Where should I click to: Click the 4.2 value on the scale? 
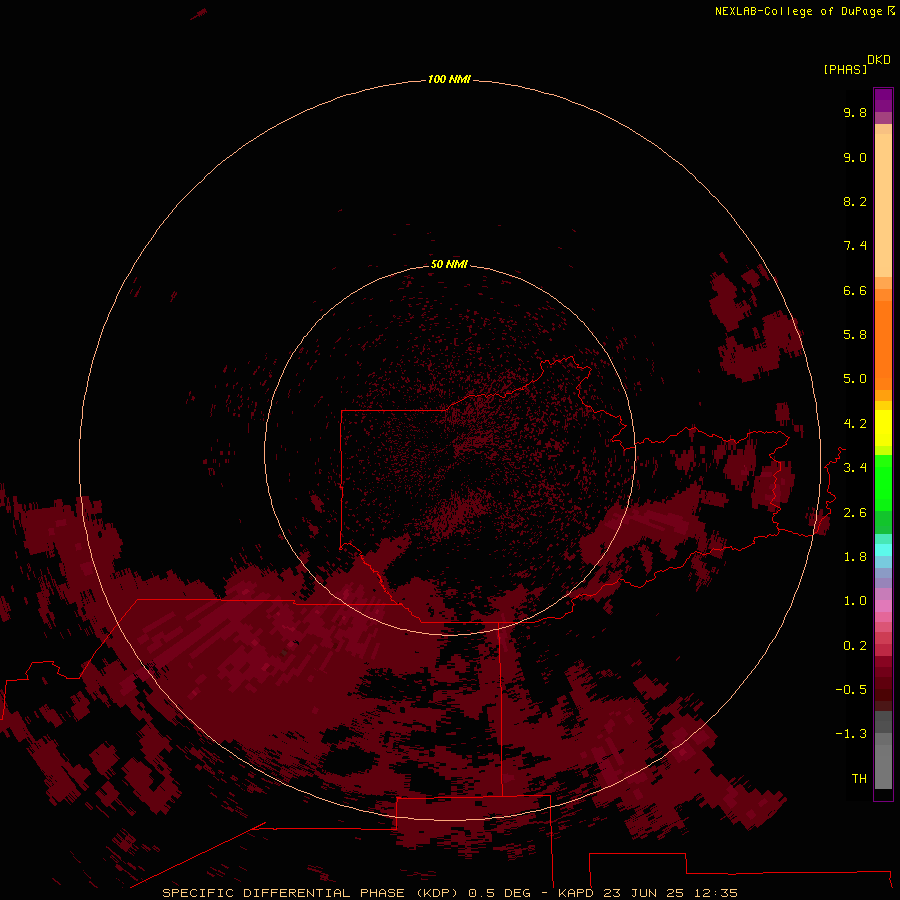tap(855, 424)
